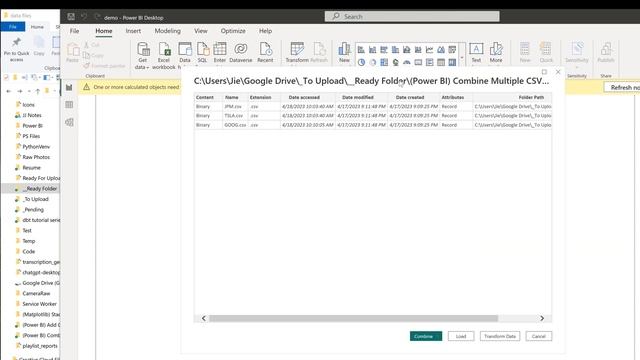Click the Explorer up arrow
Image resolution: width=640 pixels, height=360 pixels.
[x=38, y=91]
